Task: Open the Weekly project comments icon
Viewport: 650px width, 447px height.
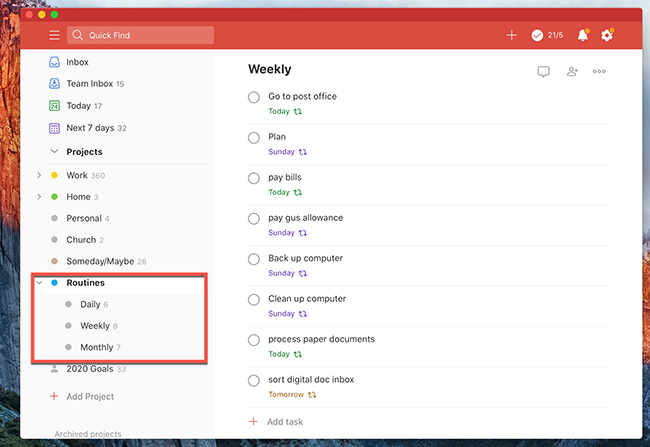Action: point(543,71)
